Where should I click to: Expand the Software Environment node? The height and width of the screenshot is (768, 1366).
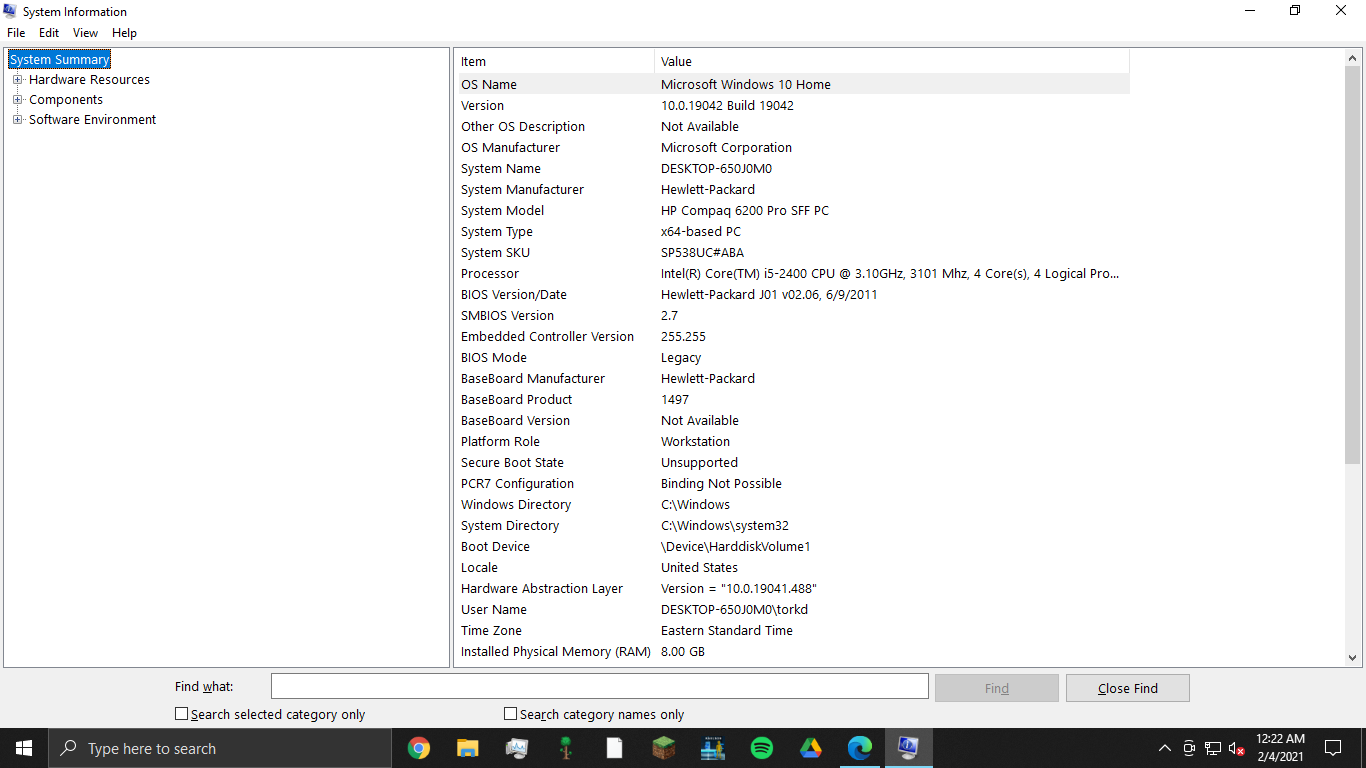click(x=17, y=120)
